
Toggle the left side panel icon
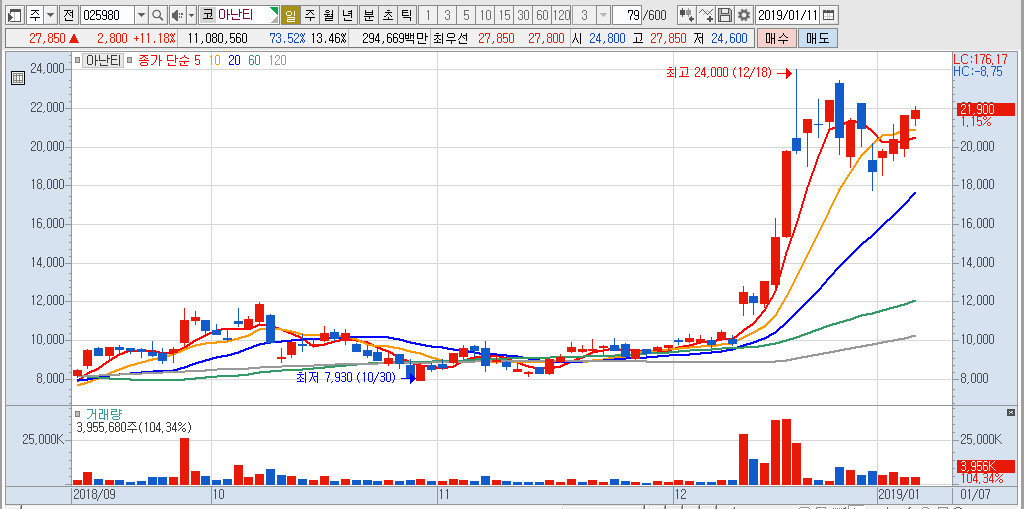14,14
